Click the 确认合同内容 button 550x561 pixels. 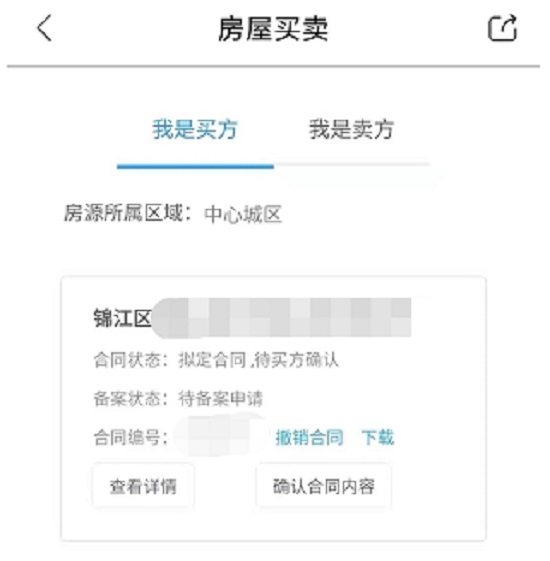click(x=324, y=486)
